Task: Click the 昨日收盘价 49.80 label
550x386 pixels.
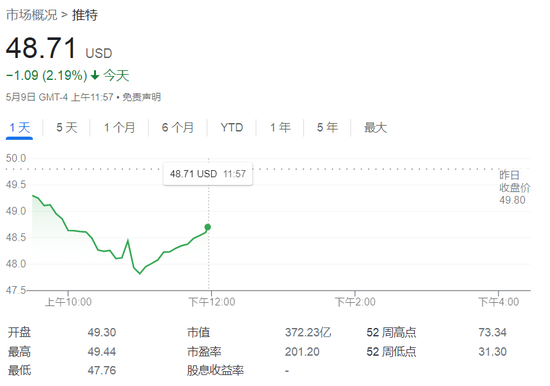Action: coord(515,188)
